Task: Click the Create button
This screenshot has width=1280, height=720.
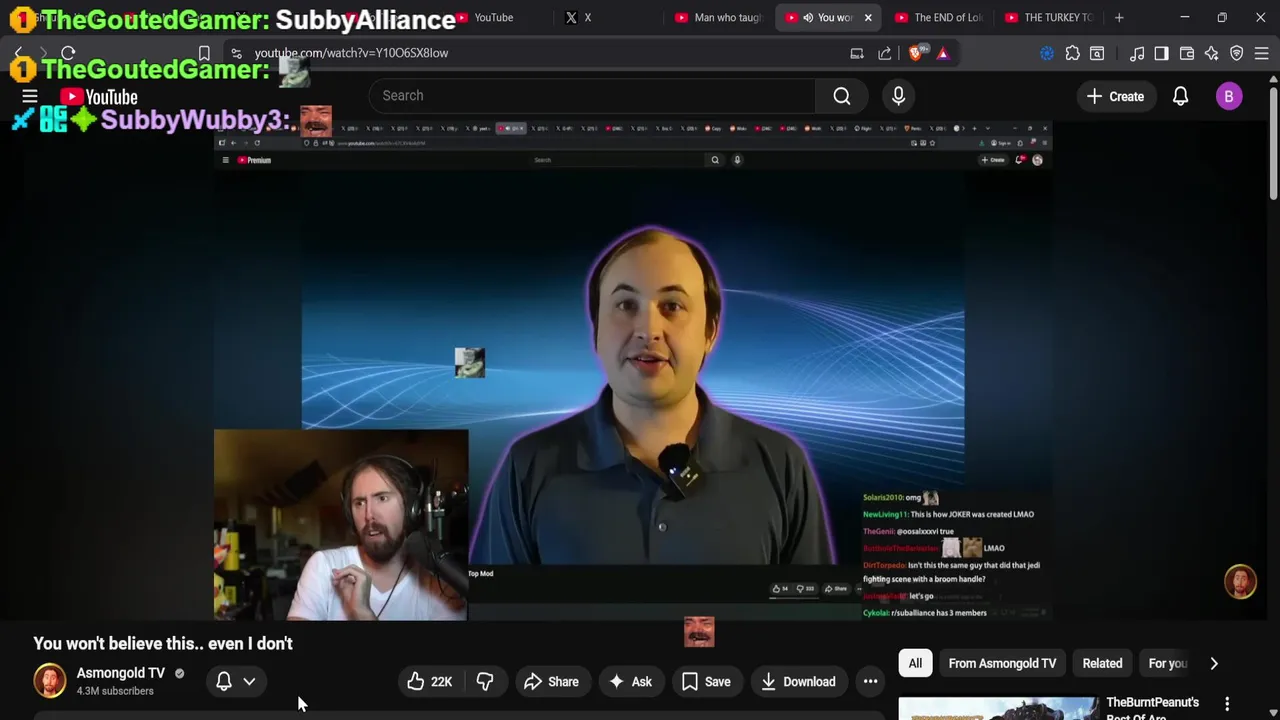Action: click(1115, 96)
